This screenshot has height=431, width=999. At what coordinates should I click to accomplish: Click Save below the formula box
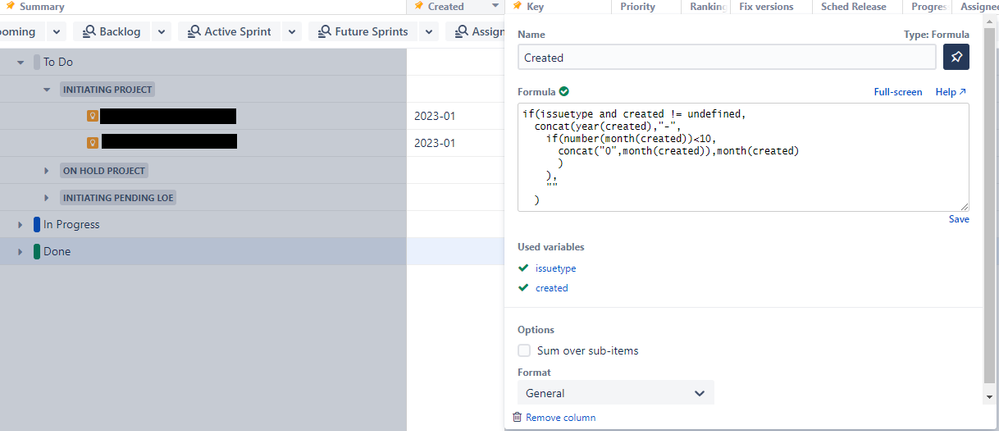pyautogui.click(x=959, y=219)
